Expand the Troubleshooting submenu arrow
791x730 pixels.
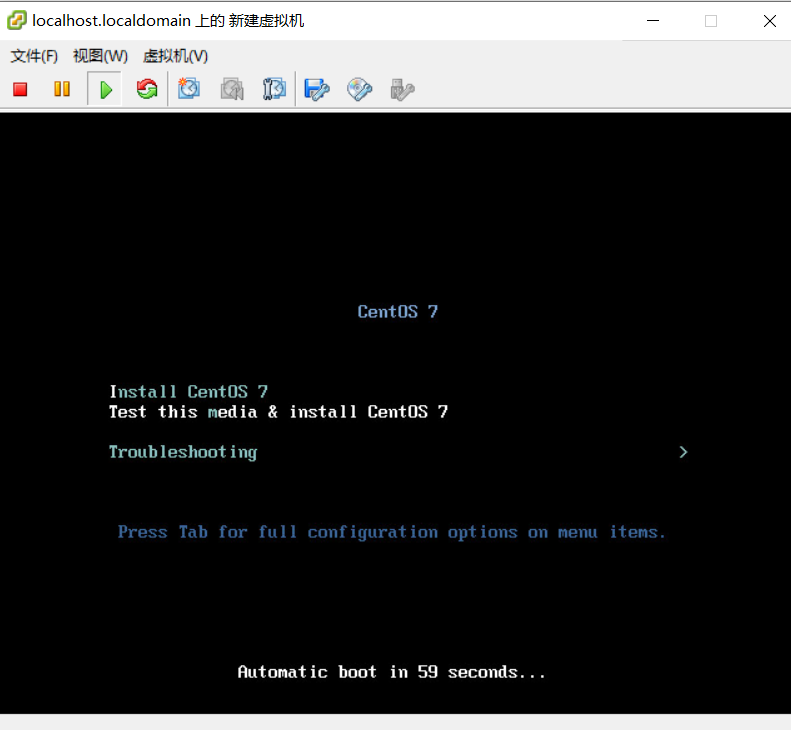tap(684, 452)
